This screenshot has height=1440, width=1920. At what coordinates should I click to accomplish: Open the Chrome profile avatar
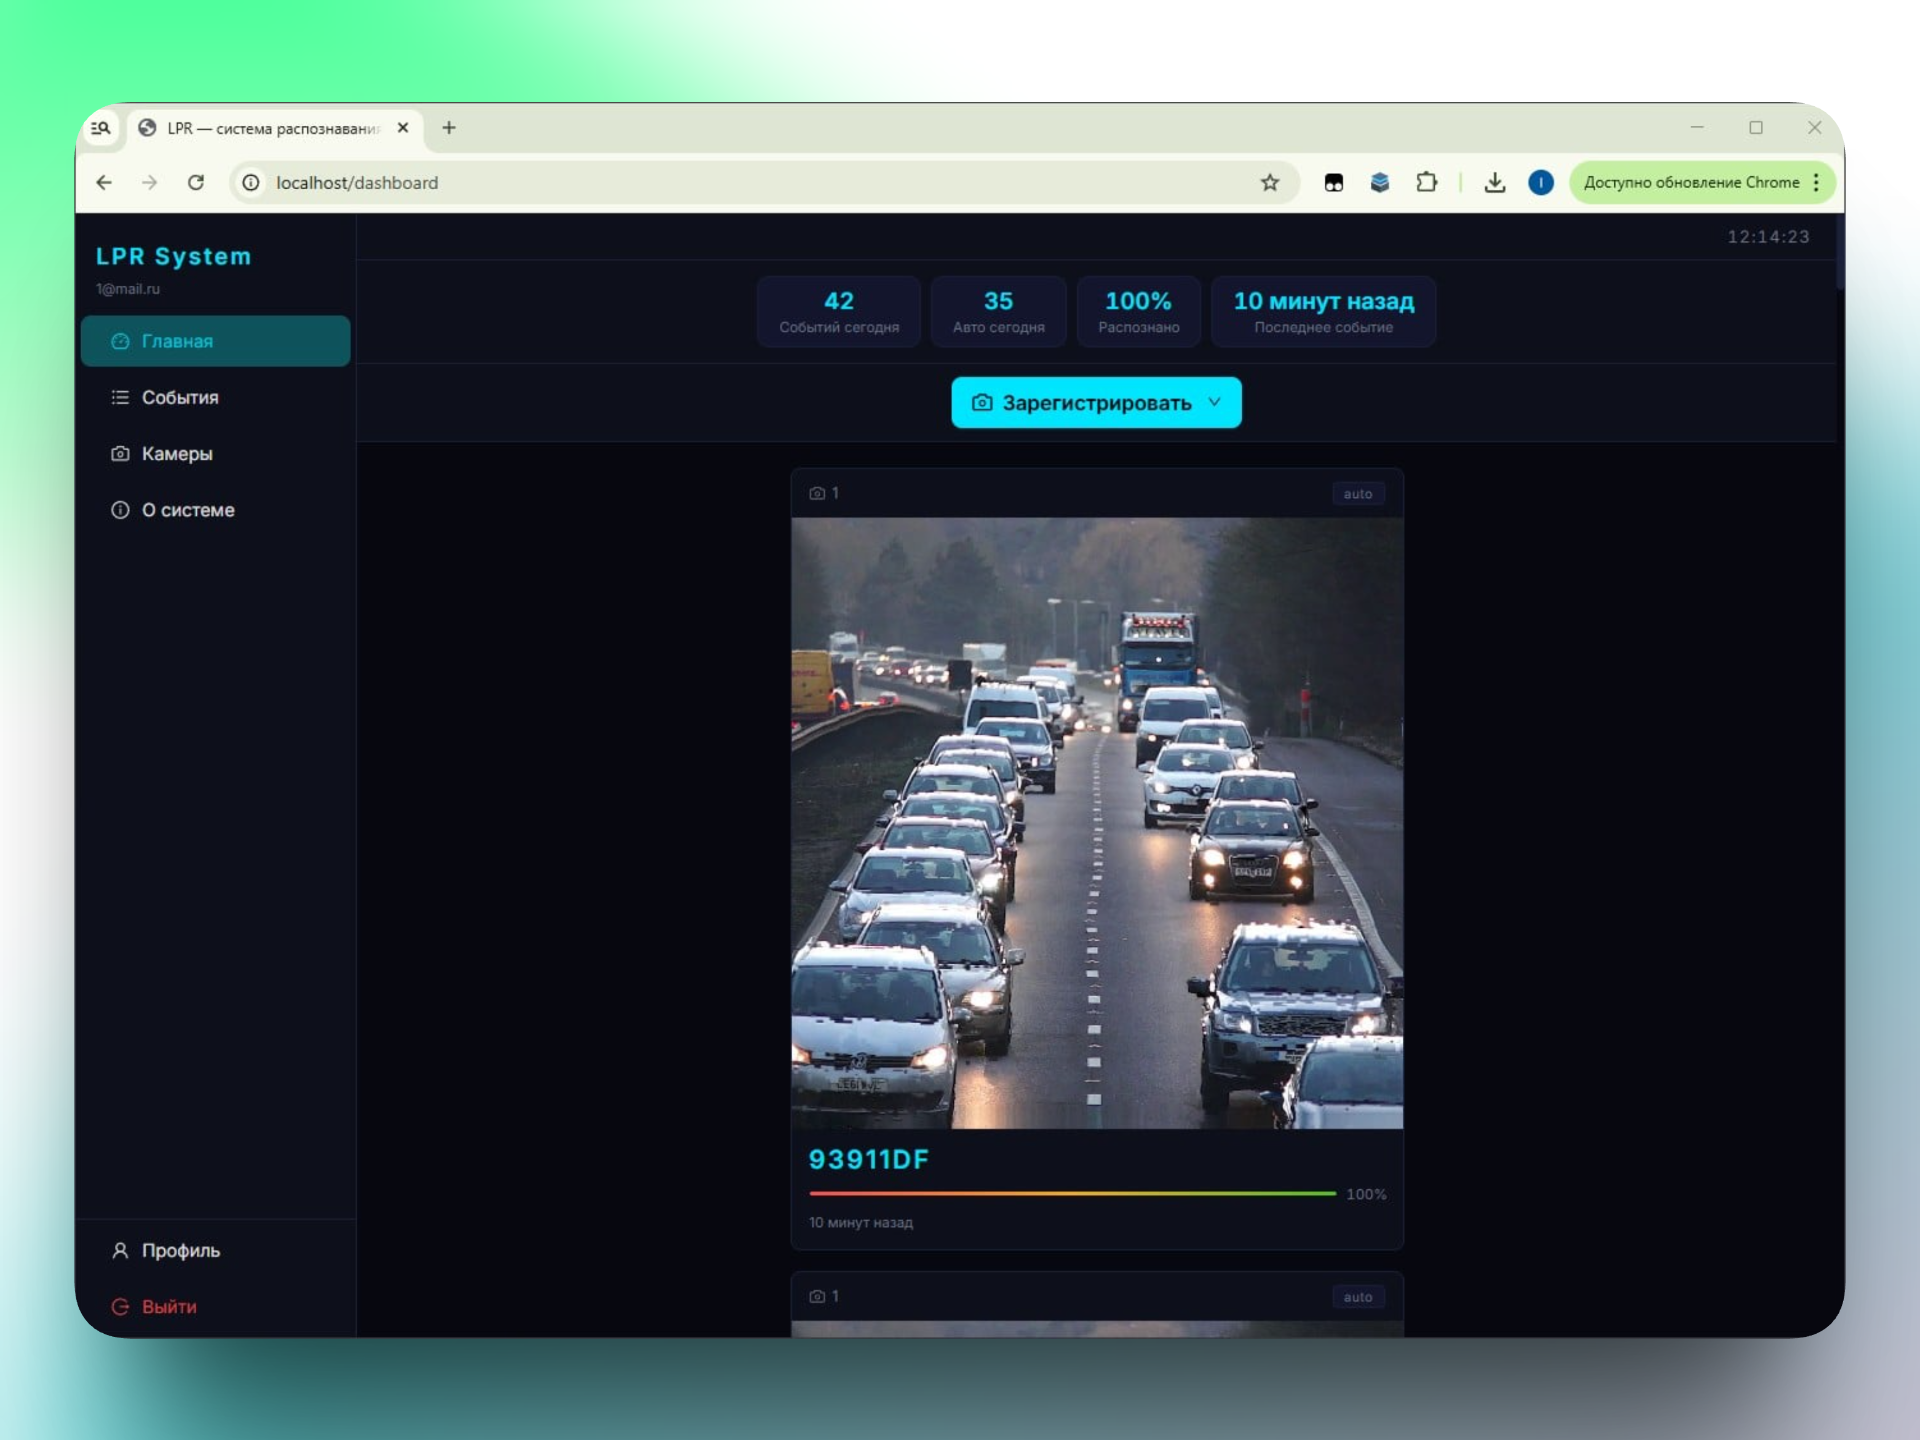point(1541,182)
